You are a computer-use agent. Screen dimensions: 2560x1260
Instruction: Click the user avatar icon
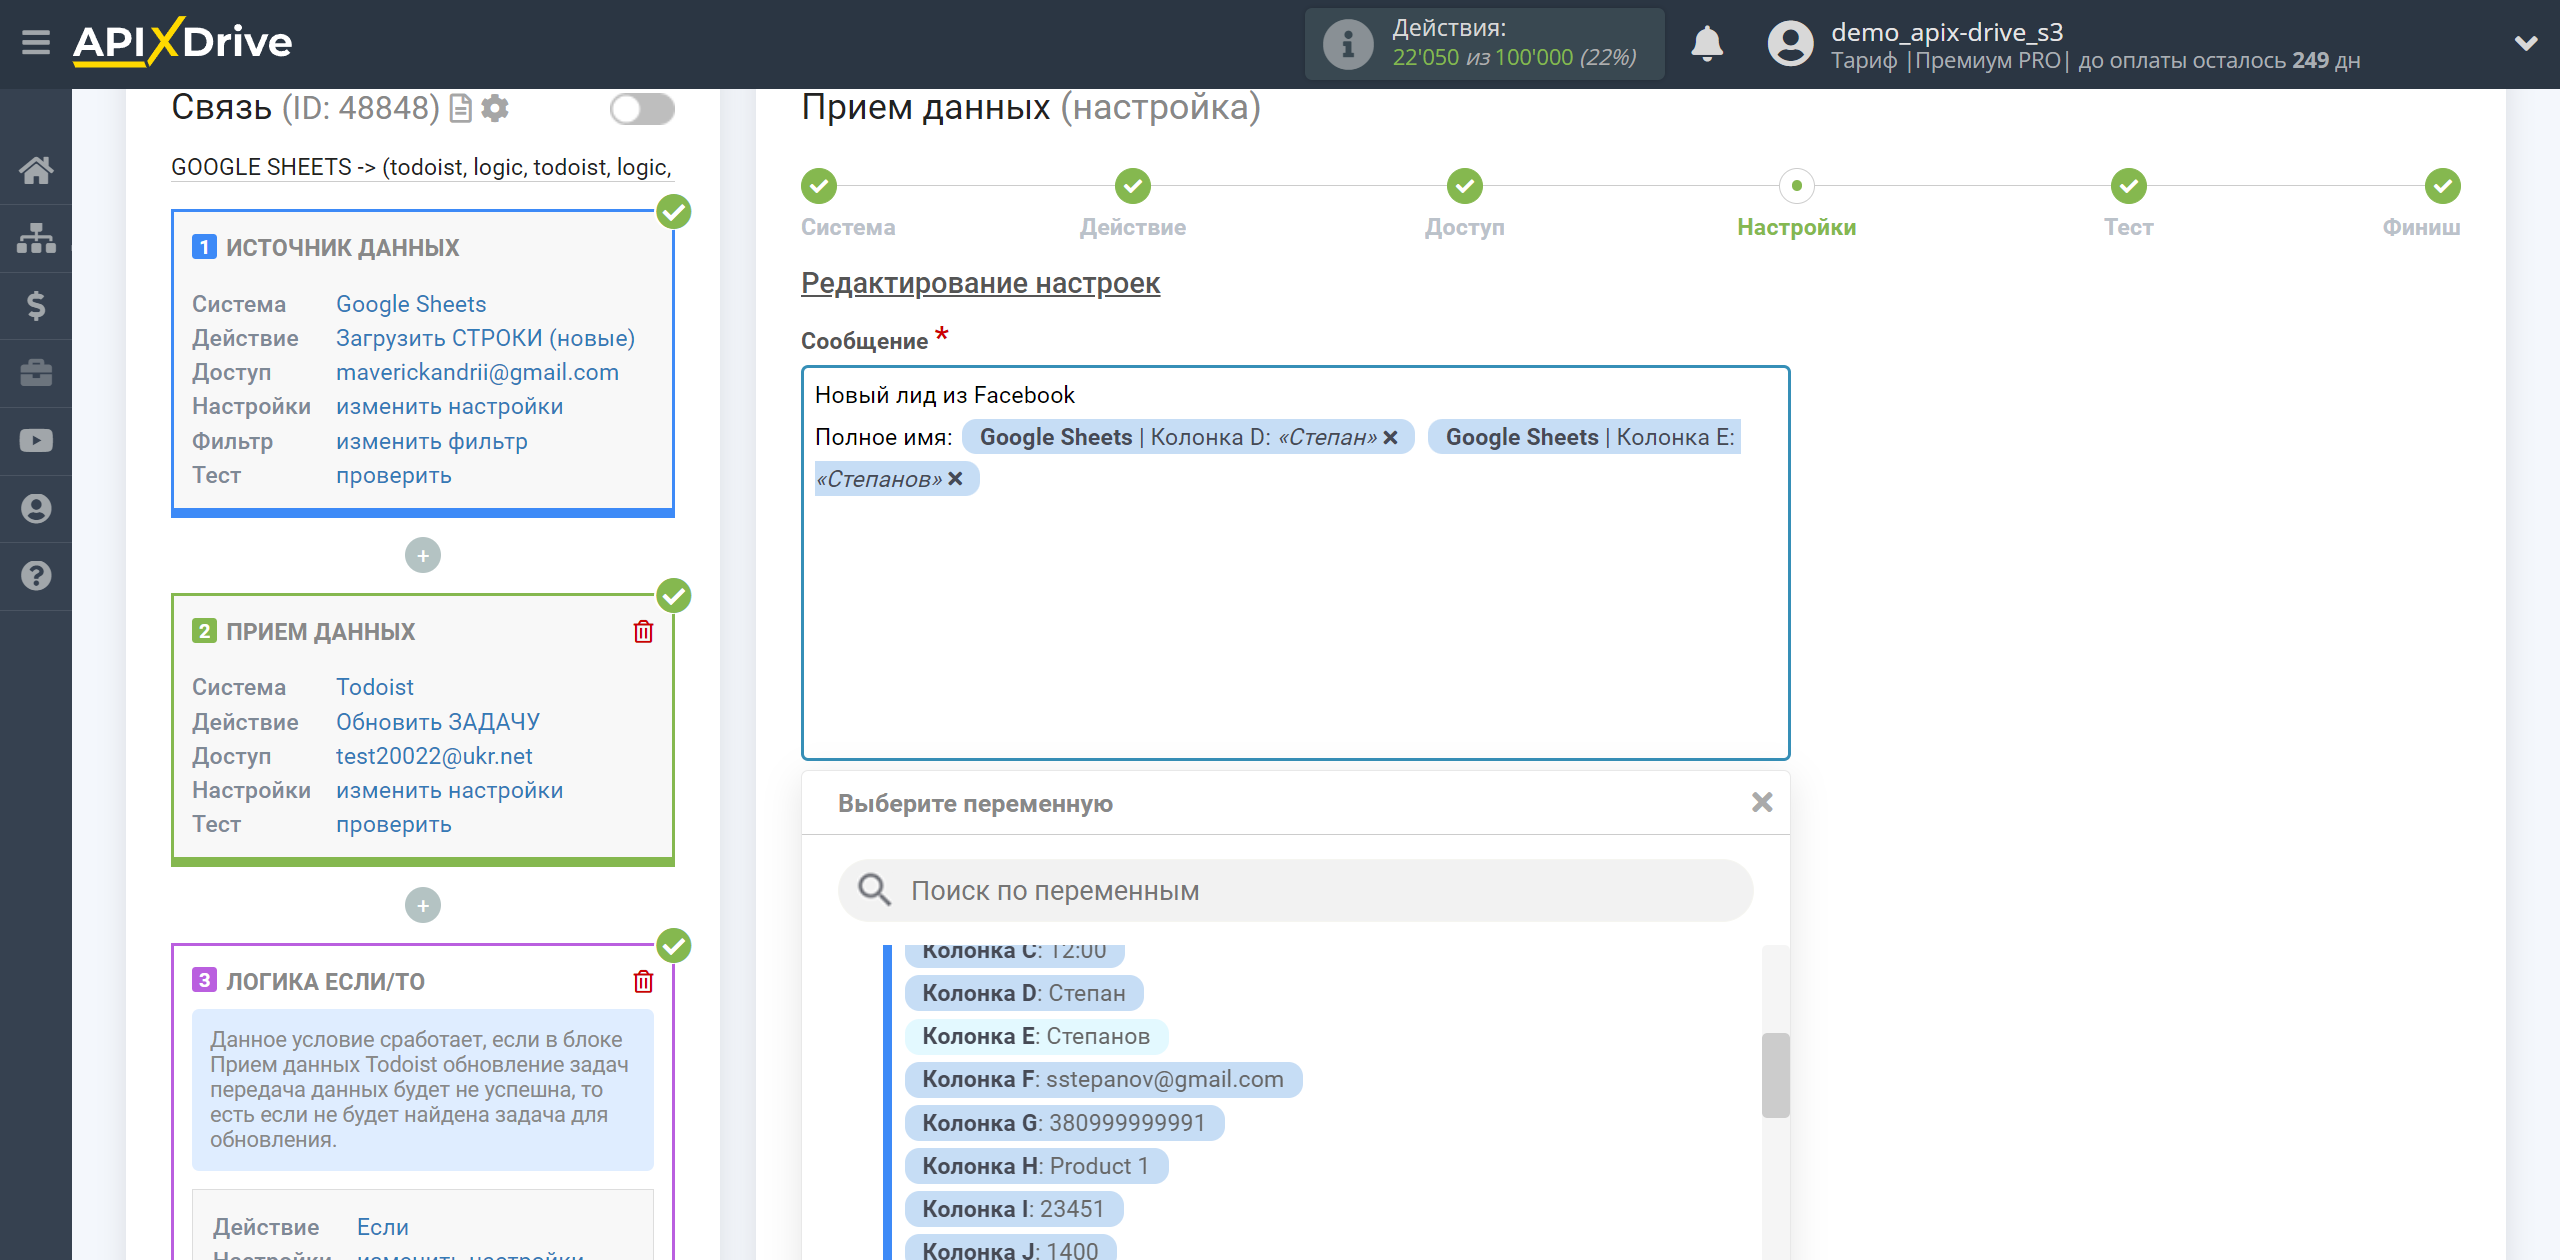(1790, 44)
